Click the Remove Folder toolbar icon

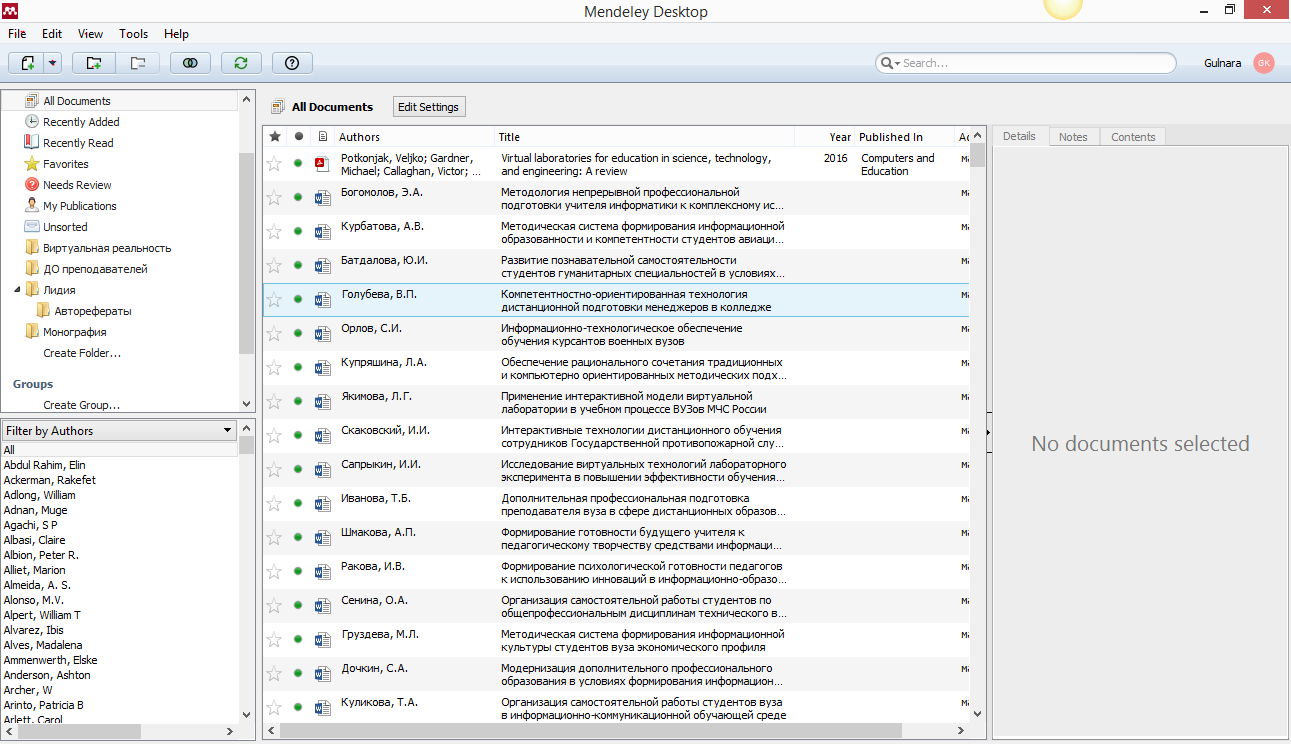pos(138,63)
